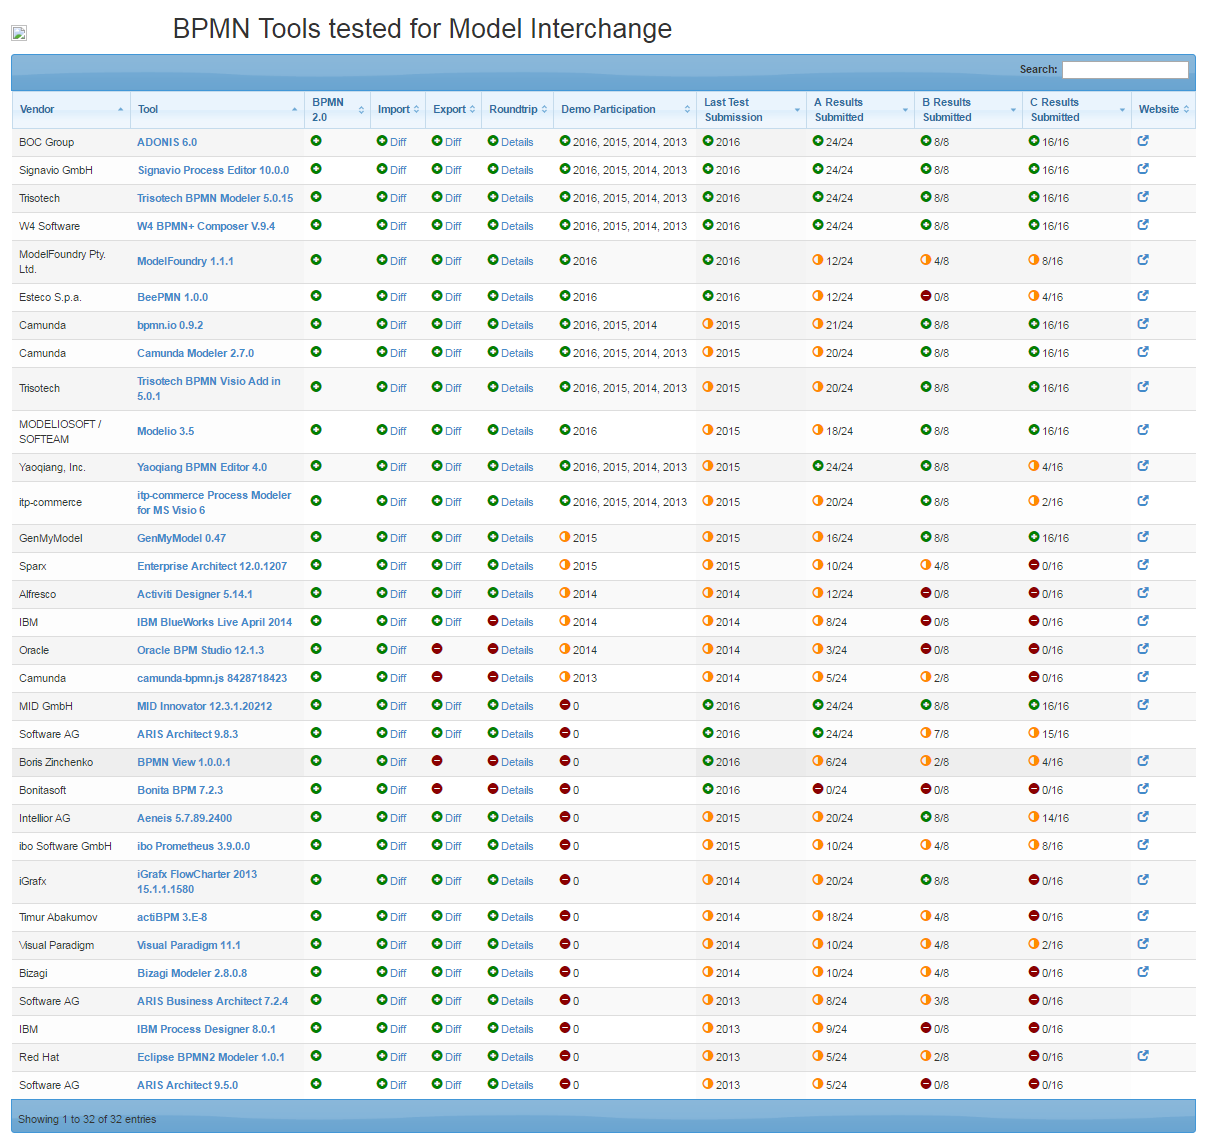1207x1139 pixels.
Task: Sort by Export column header
Action: pyautogui.click(x=454, y=110)
